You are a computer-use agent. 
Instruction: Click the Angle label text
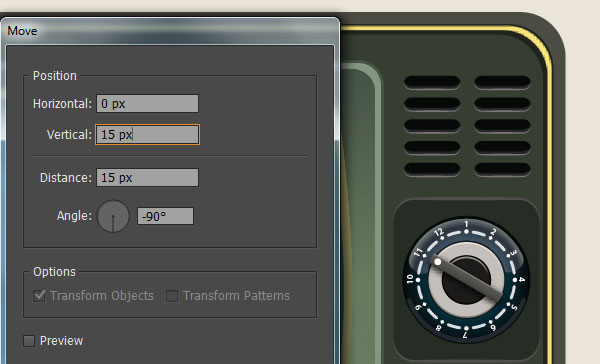74,216
